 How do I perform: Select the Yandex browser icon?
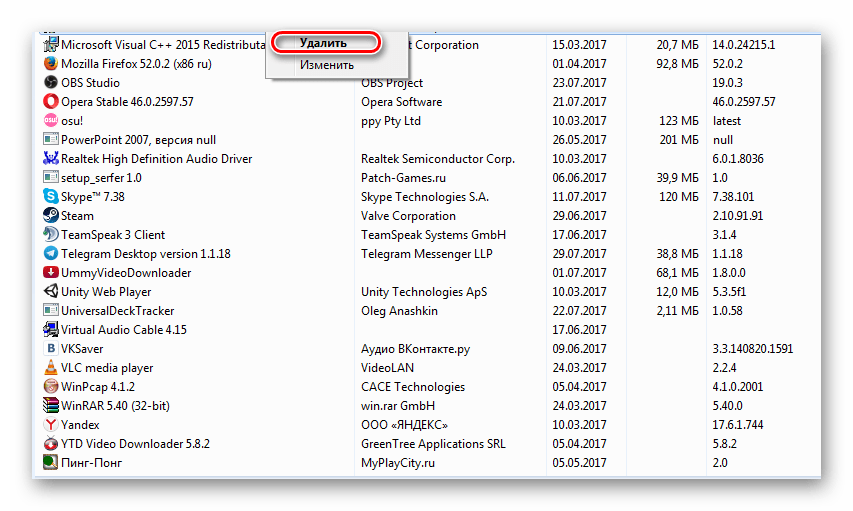(x=51, y=425)
